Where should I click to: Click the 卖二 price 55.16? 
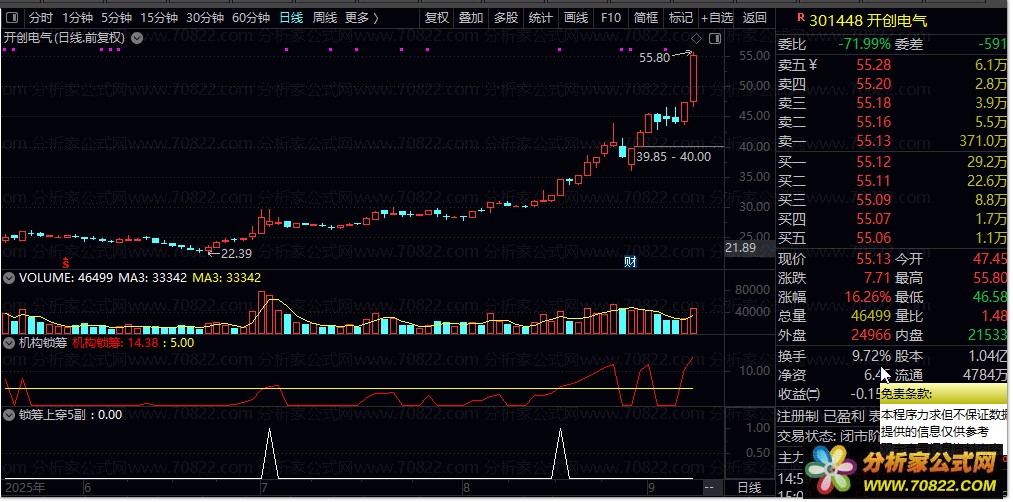[873, 121]
